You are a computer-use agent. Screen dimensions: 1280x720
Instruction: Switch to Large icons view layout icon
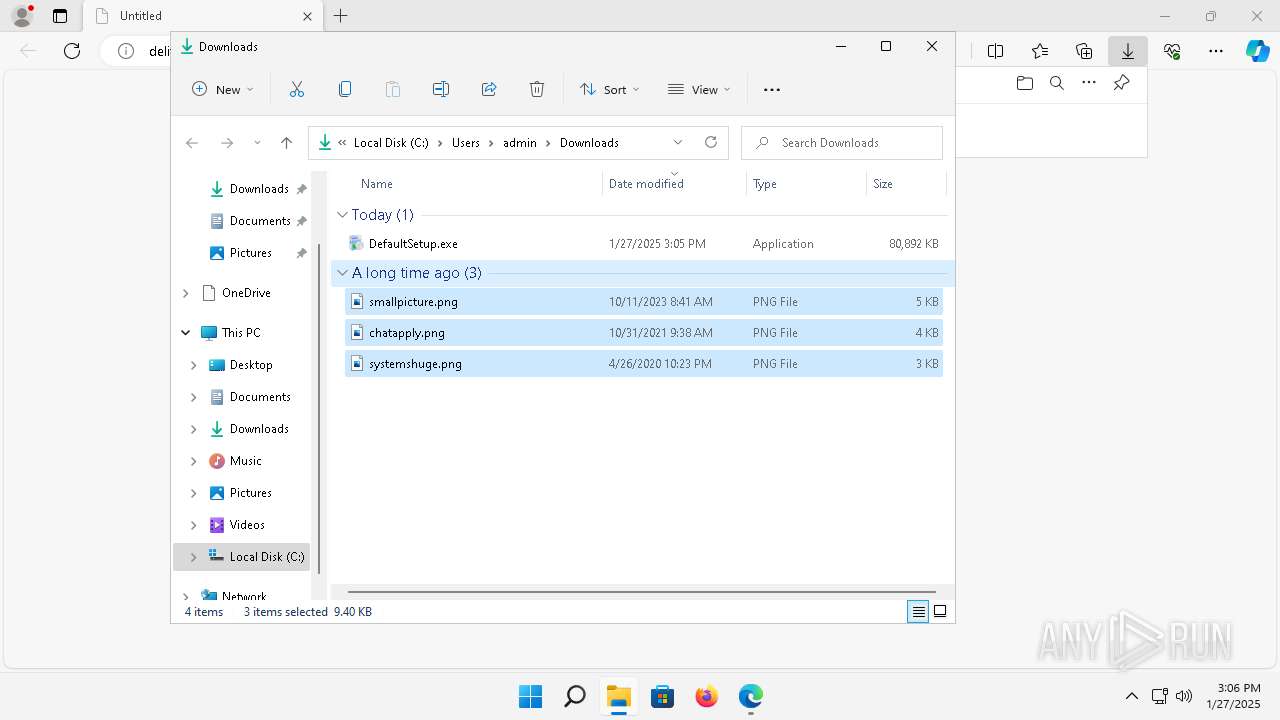pos(940,612)
